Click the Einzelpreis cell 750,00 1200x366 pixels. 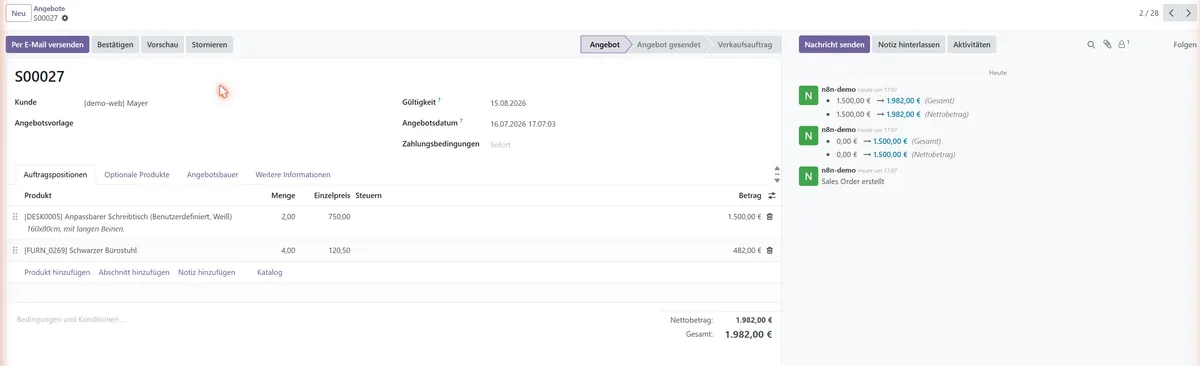[x=339, y=217]
